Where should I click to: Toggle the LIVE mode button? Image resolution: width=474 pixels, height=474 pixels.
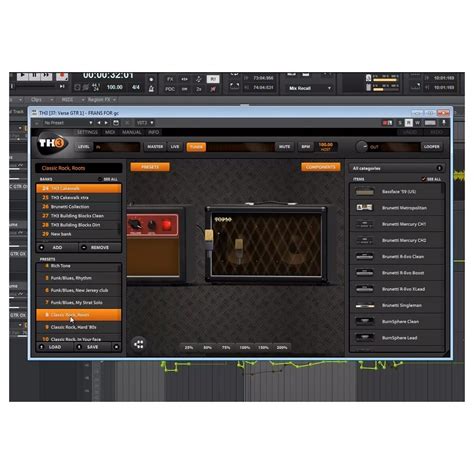tap(175, 147)
